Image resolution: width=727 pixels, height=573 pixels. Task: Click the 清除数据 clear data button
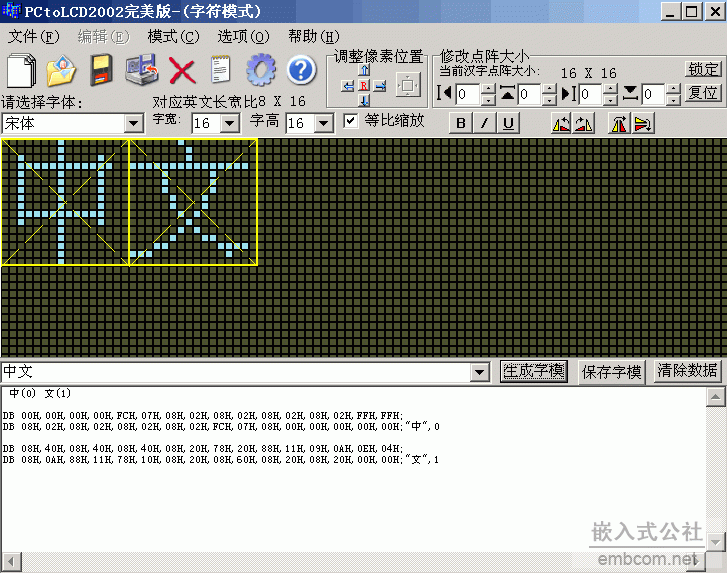point(688,371)
